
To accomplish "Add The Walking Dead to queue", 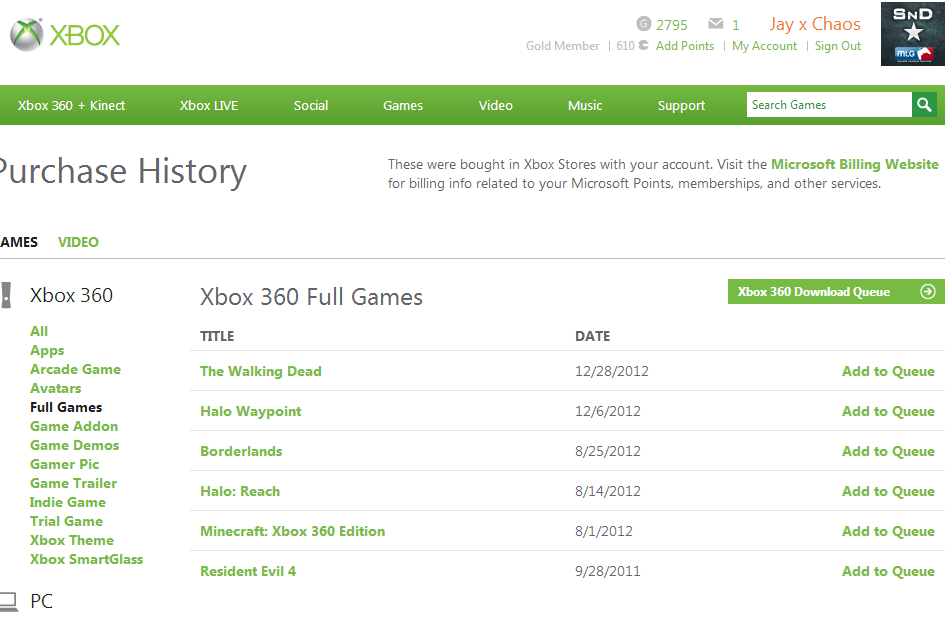I will click(x=888, y=371).
